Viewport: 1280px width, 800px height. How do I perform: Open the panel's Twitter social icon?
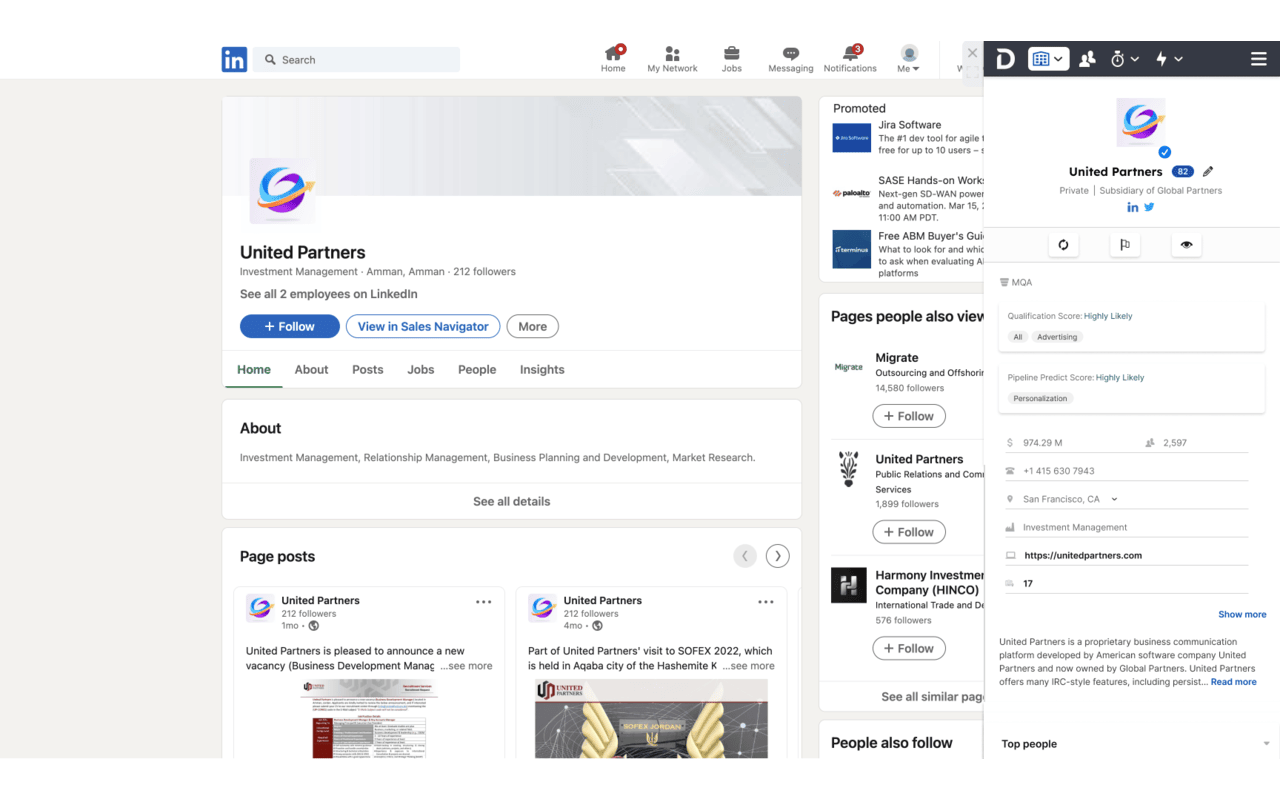pyautogui.click(x=1149, y=207)
